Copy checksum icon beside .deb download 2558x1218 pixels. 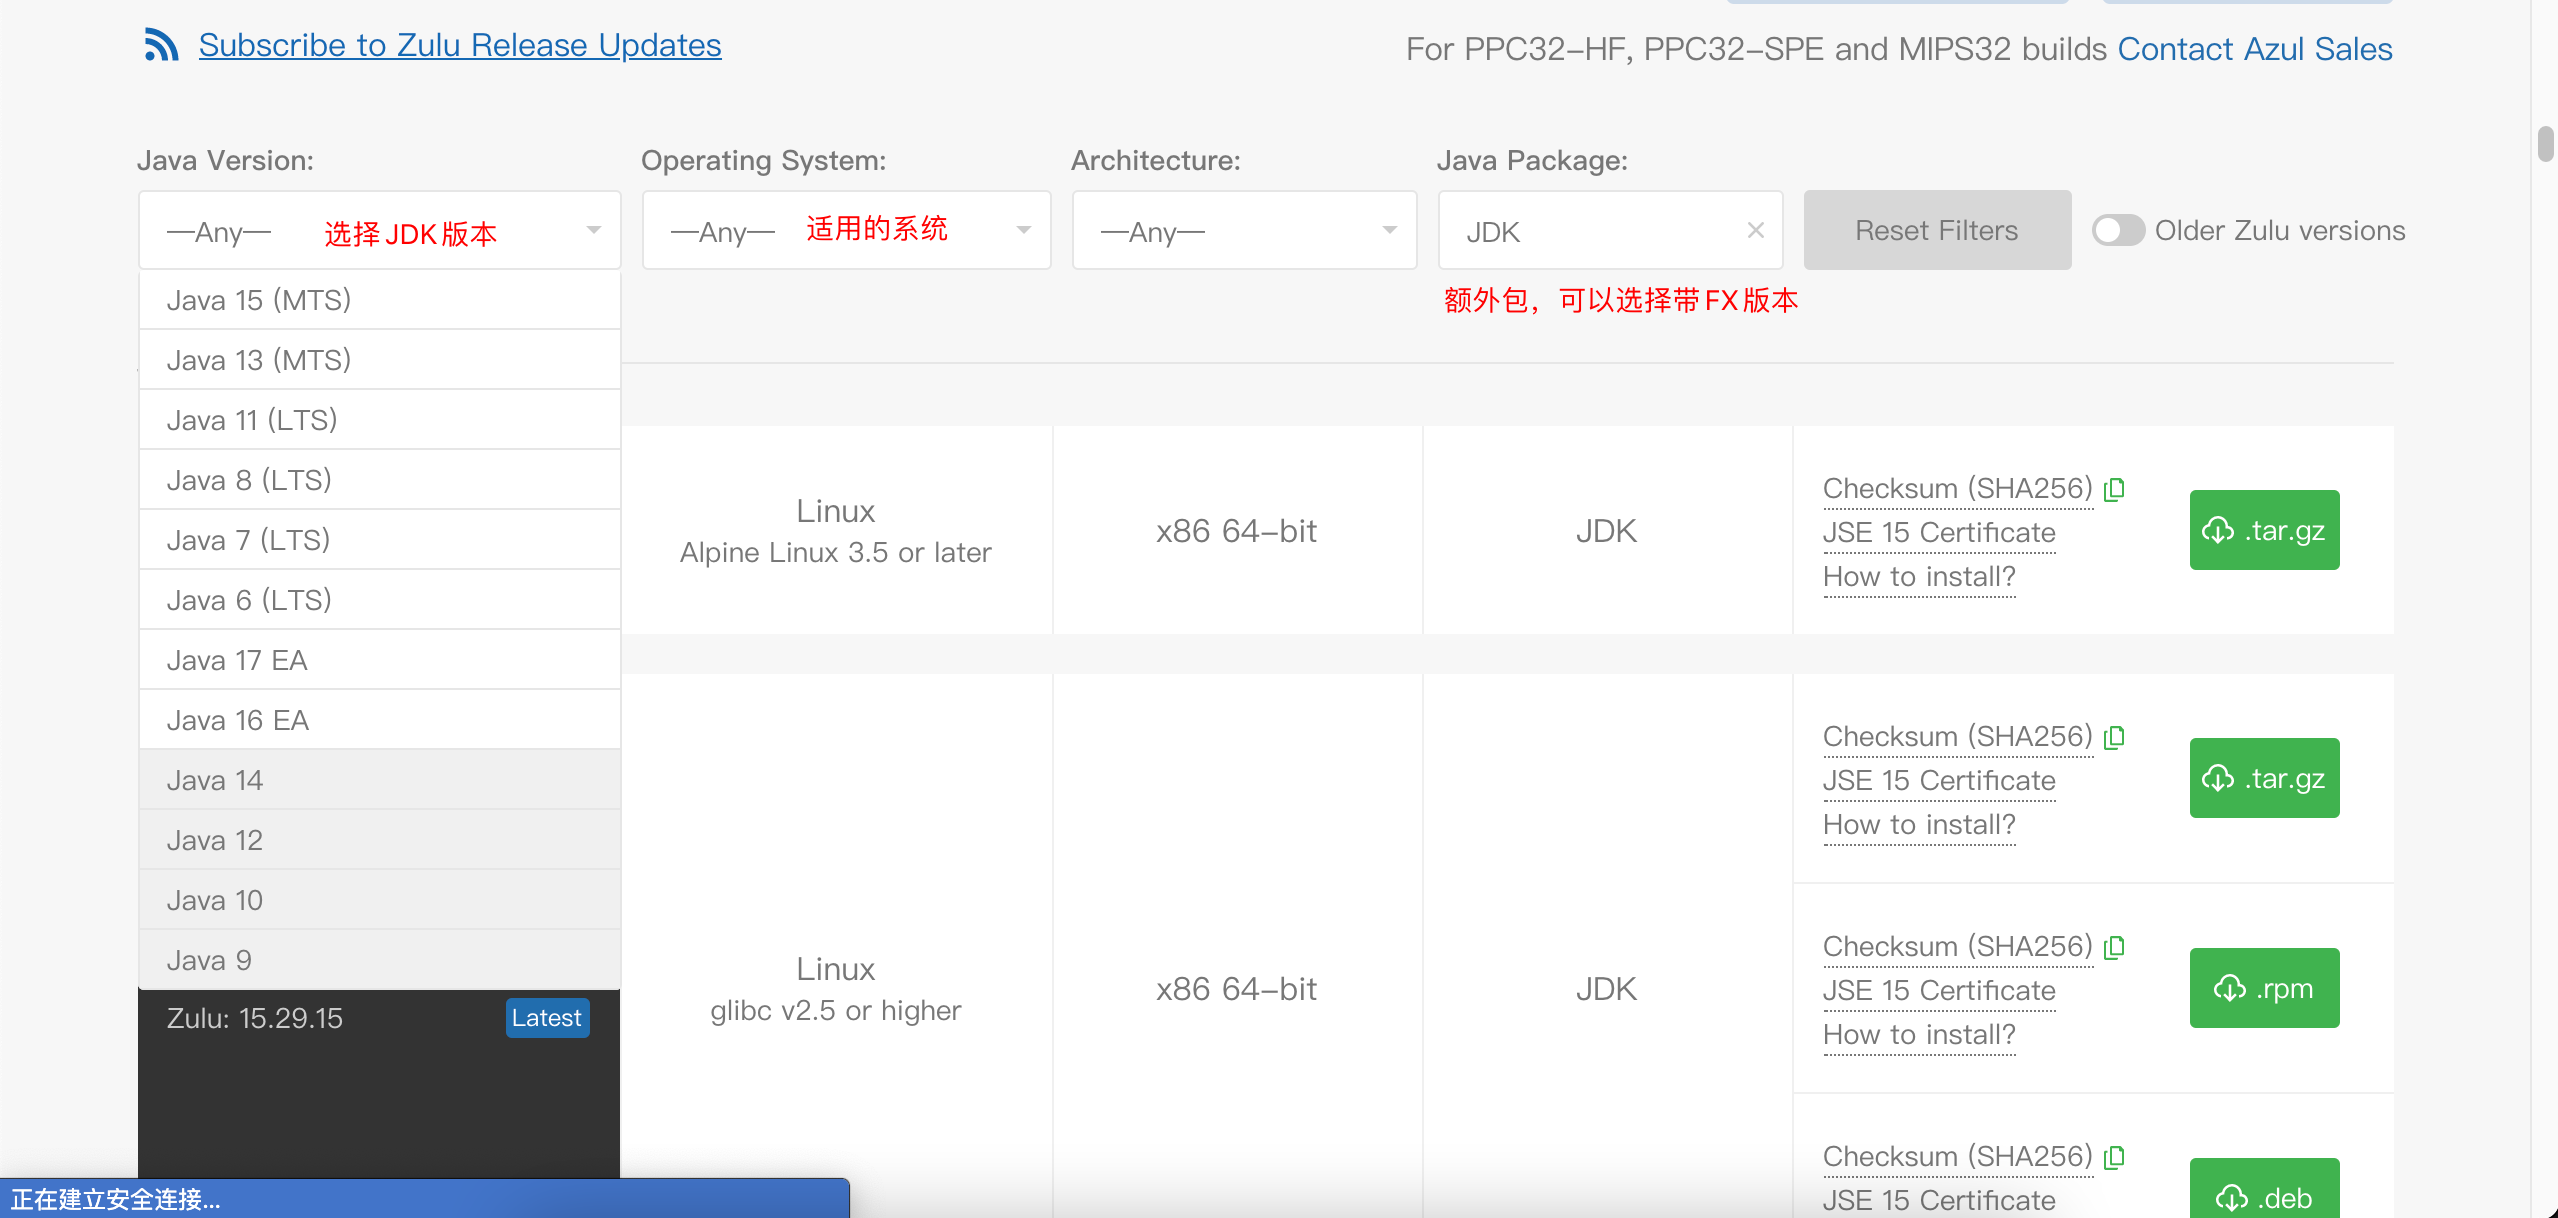tap(2114, 1157)
